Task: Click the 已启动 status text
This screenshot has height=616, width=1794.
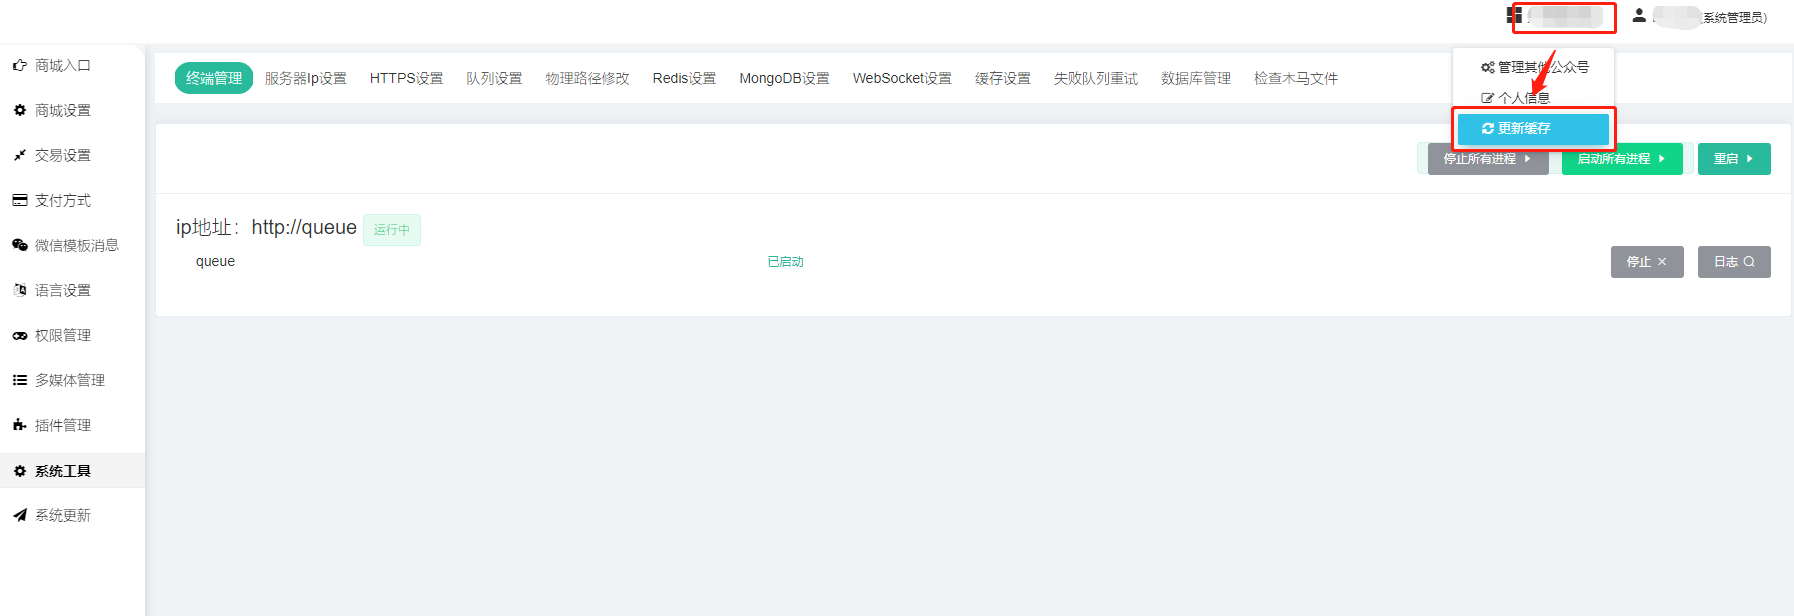Action: (x=785, y=262)
